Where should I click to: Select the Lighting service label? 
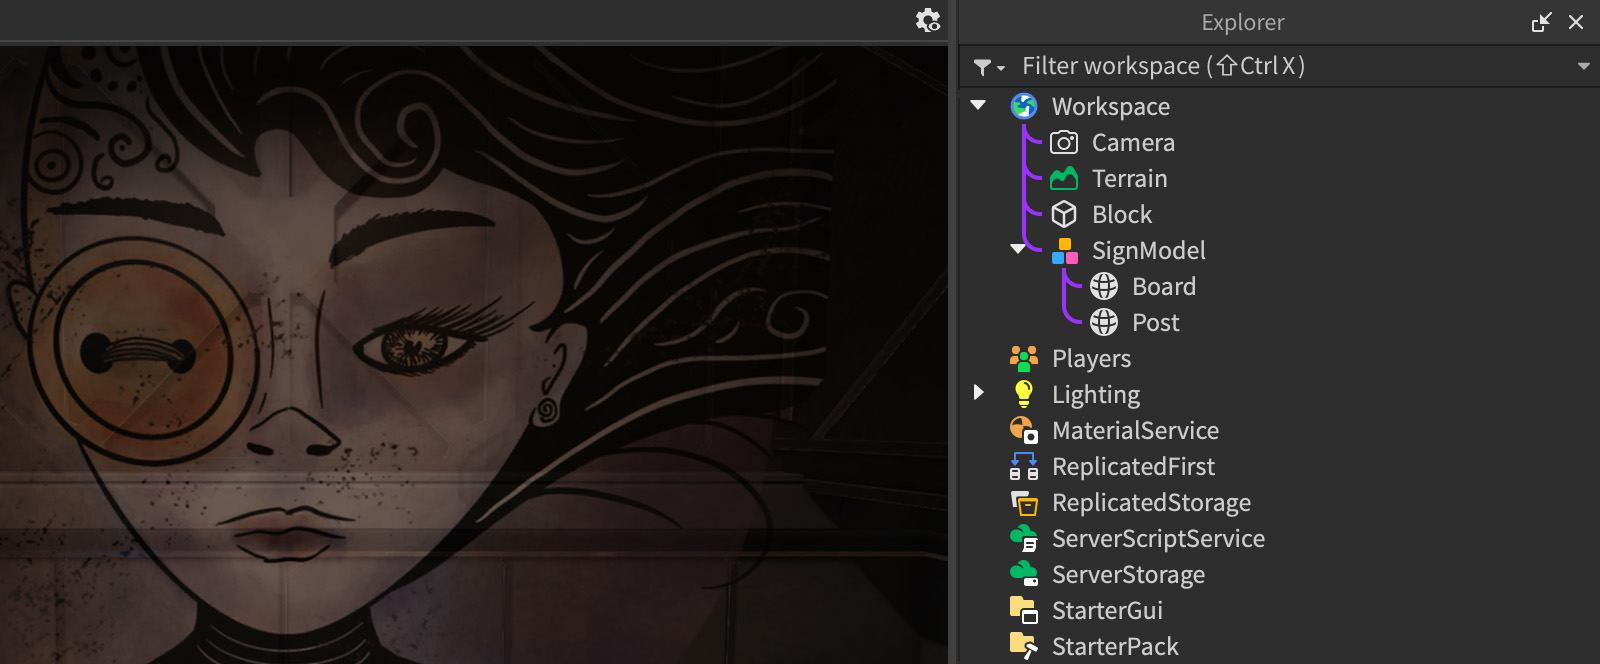pyautogui.click(x=1096, y=394)
